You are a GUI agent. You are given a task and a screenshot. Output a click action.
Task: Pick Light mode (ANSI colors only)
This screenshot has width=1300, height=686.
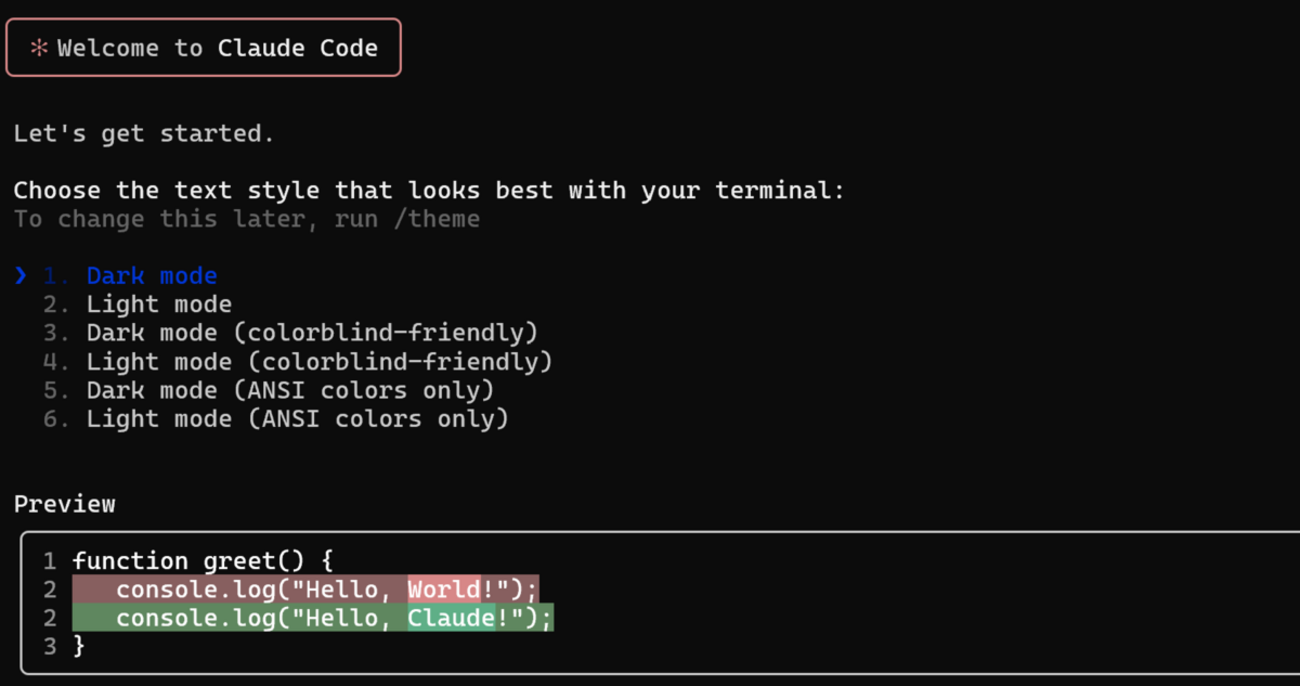[296, 418]
